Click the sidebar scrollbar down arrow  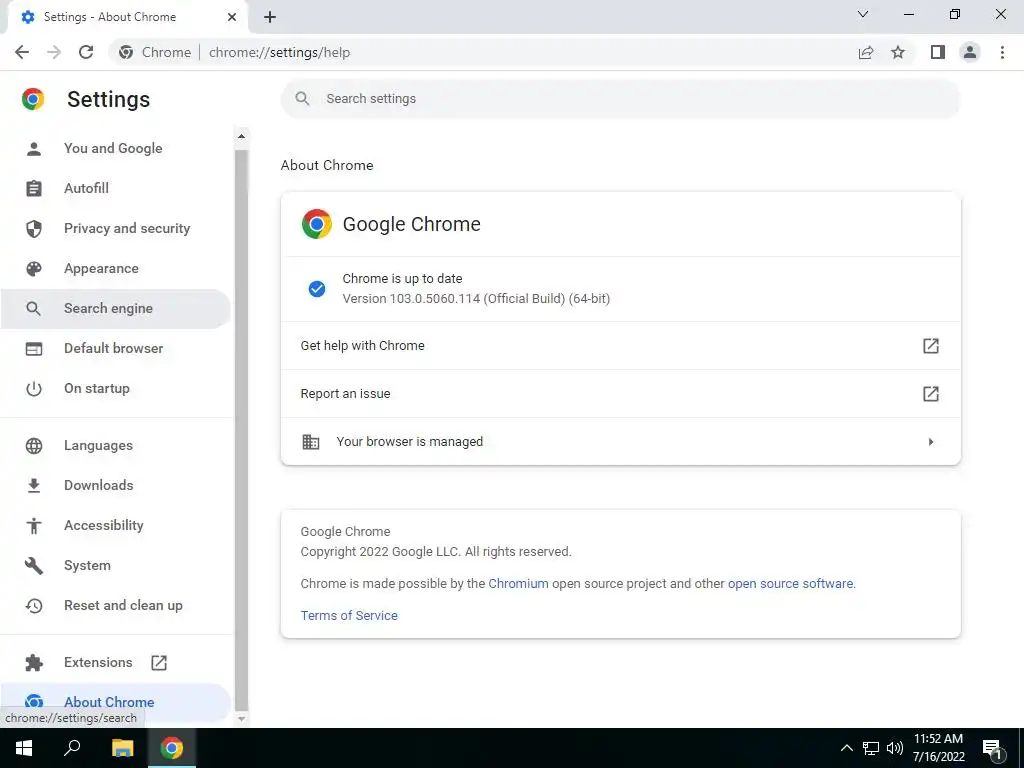click(x=242, y=718)
